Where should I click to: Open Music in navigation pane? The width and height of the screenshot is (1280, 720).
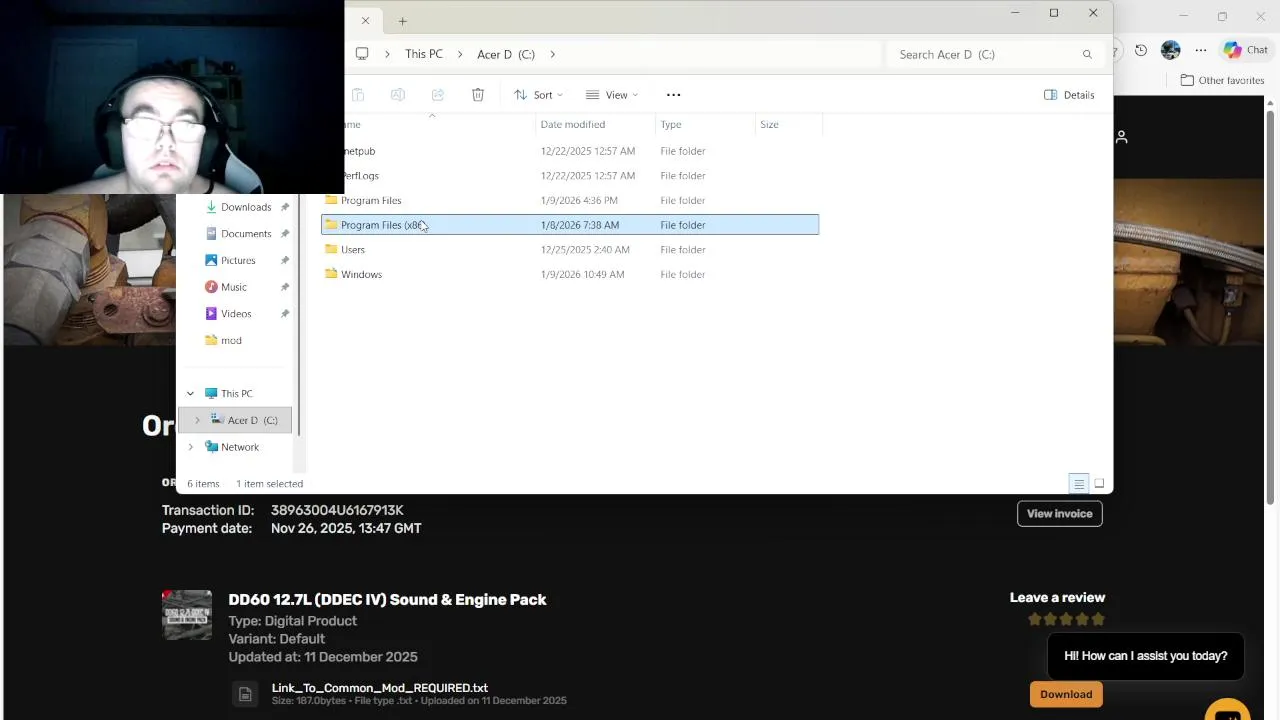tap(234, 287)
